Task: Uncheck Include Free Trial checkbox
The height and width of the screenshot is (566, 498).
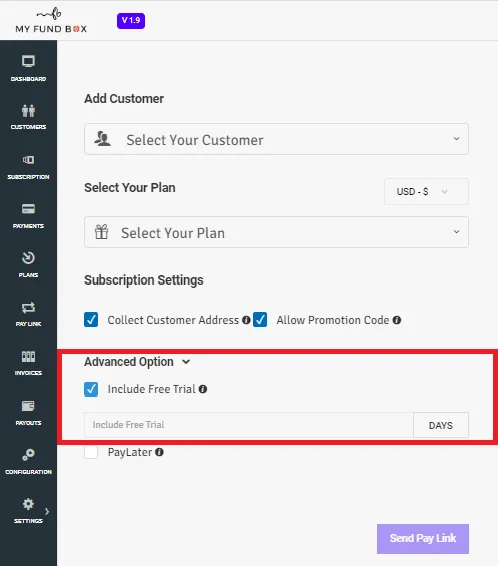Action: (91, 389)
